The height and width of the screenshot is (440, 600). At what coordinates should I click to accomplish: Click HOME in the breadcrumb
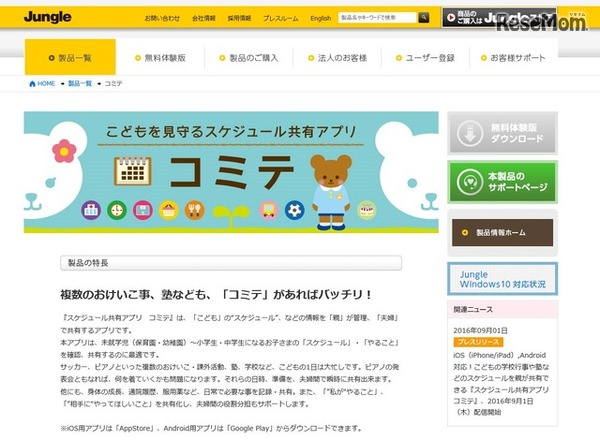click(46, 84)
